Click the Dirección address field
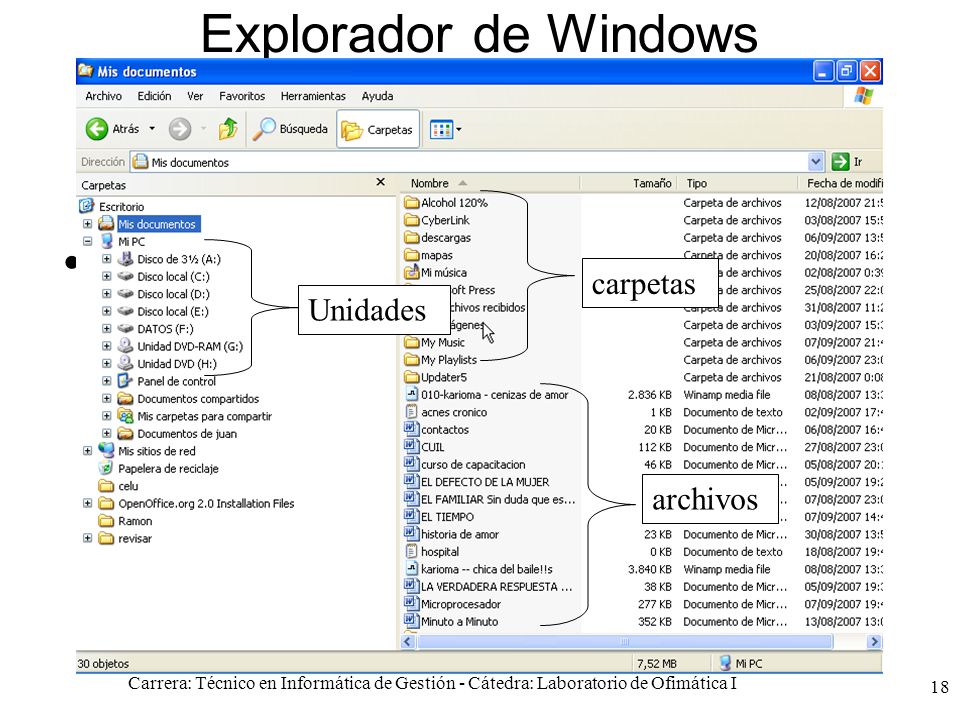The height and width of the screenshot is (720, 960). (x=470, y=162)
